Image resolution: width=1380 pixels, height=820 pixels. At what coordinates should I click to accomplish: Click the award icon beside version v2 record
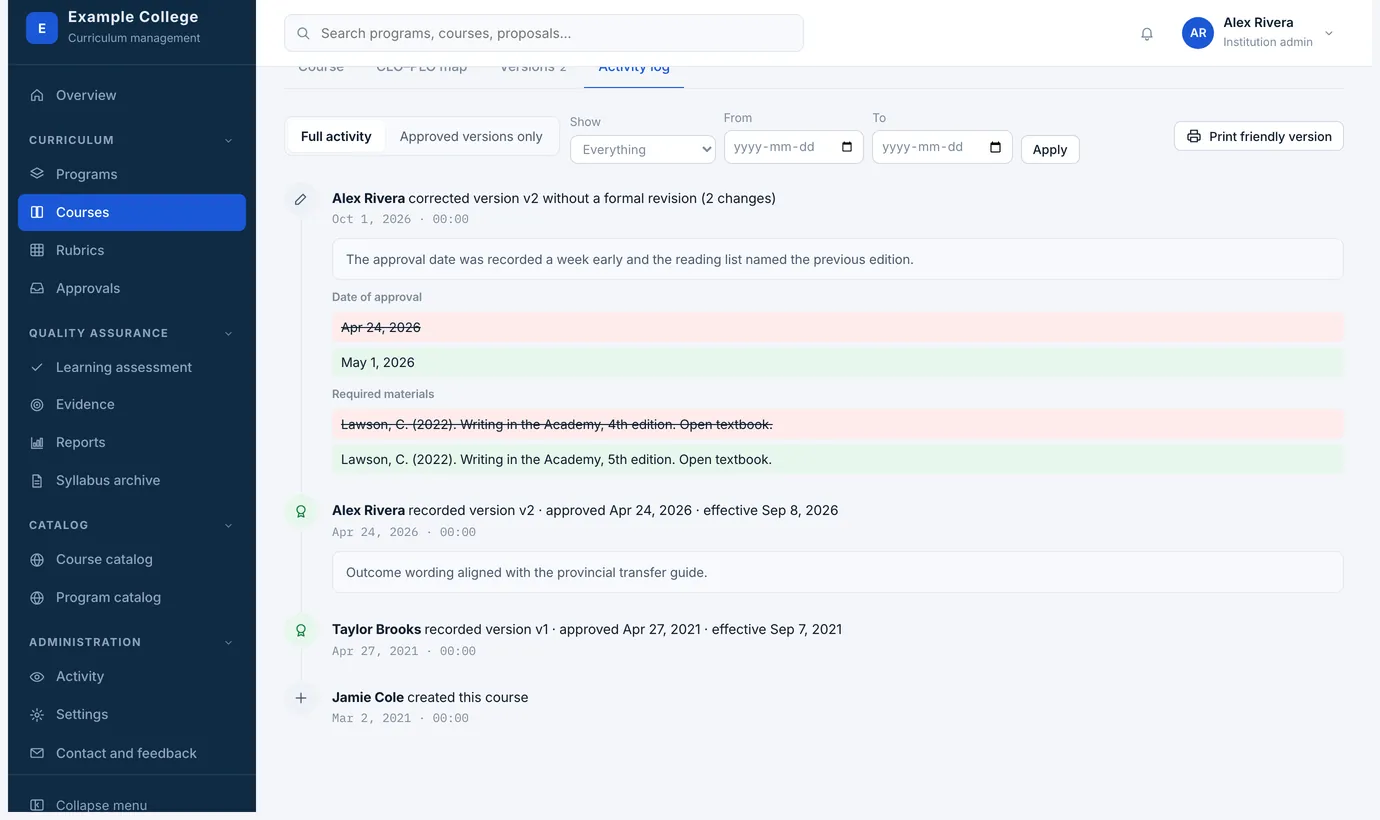[x=300, y=511]
